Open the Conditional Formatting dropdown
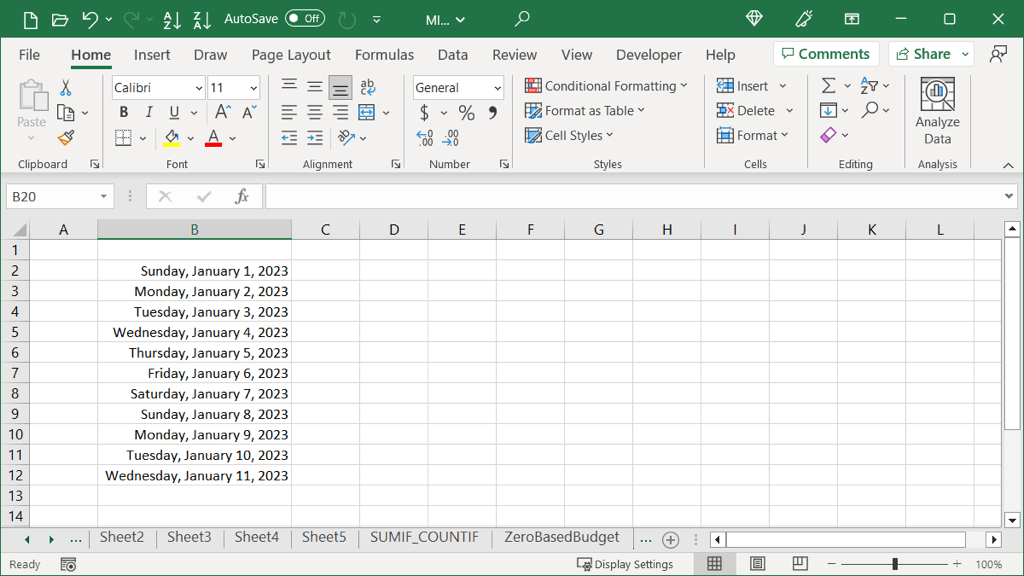 coord(606,86)
